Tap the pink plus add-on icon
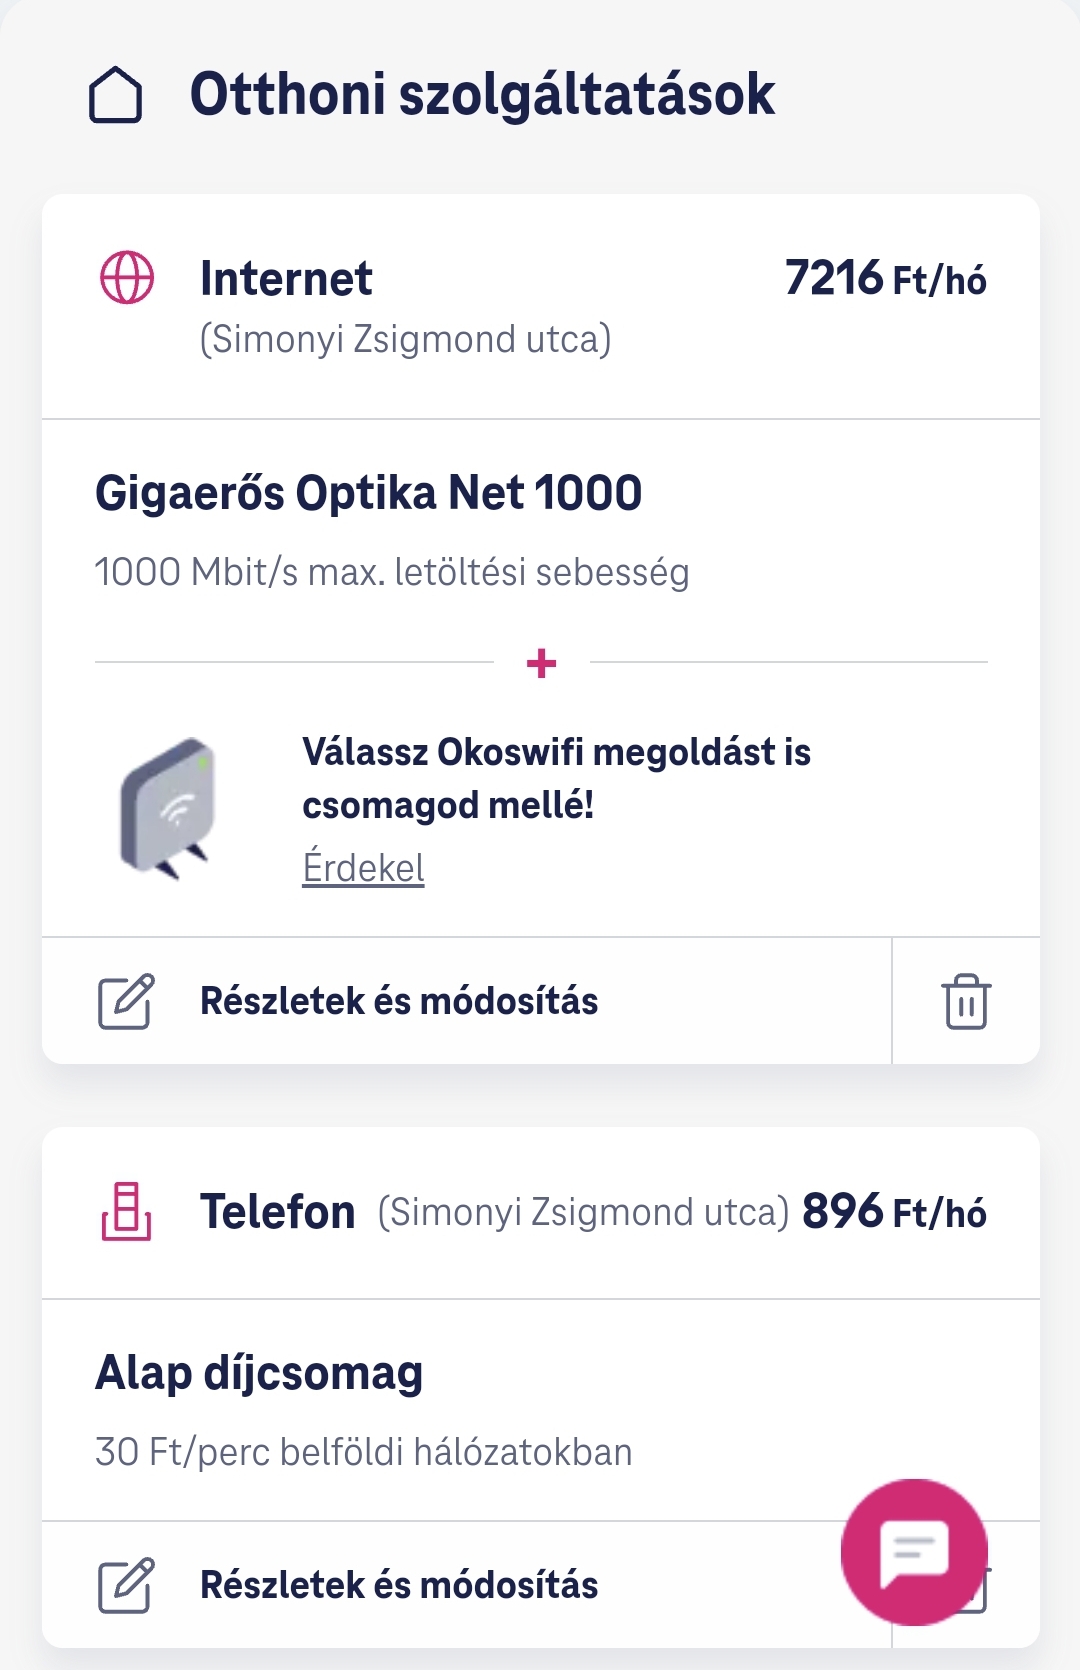This screenshot has height=1670, width=1080. tap(541, 663)
